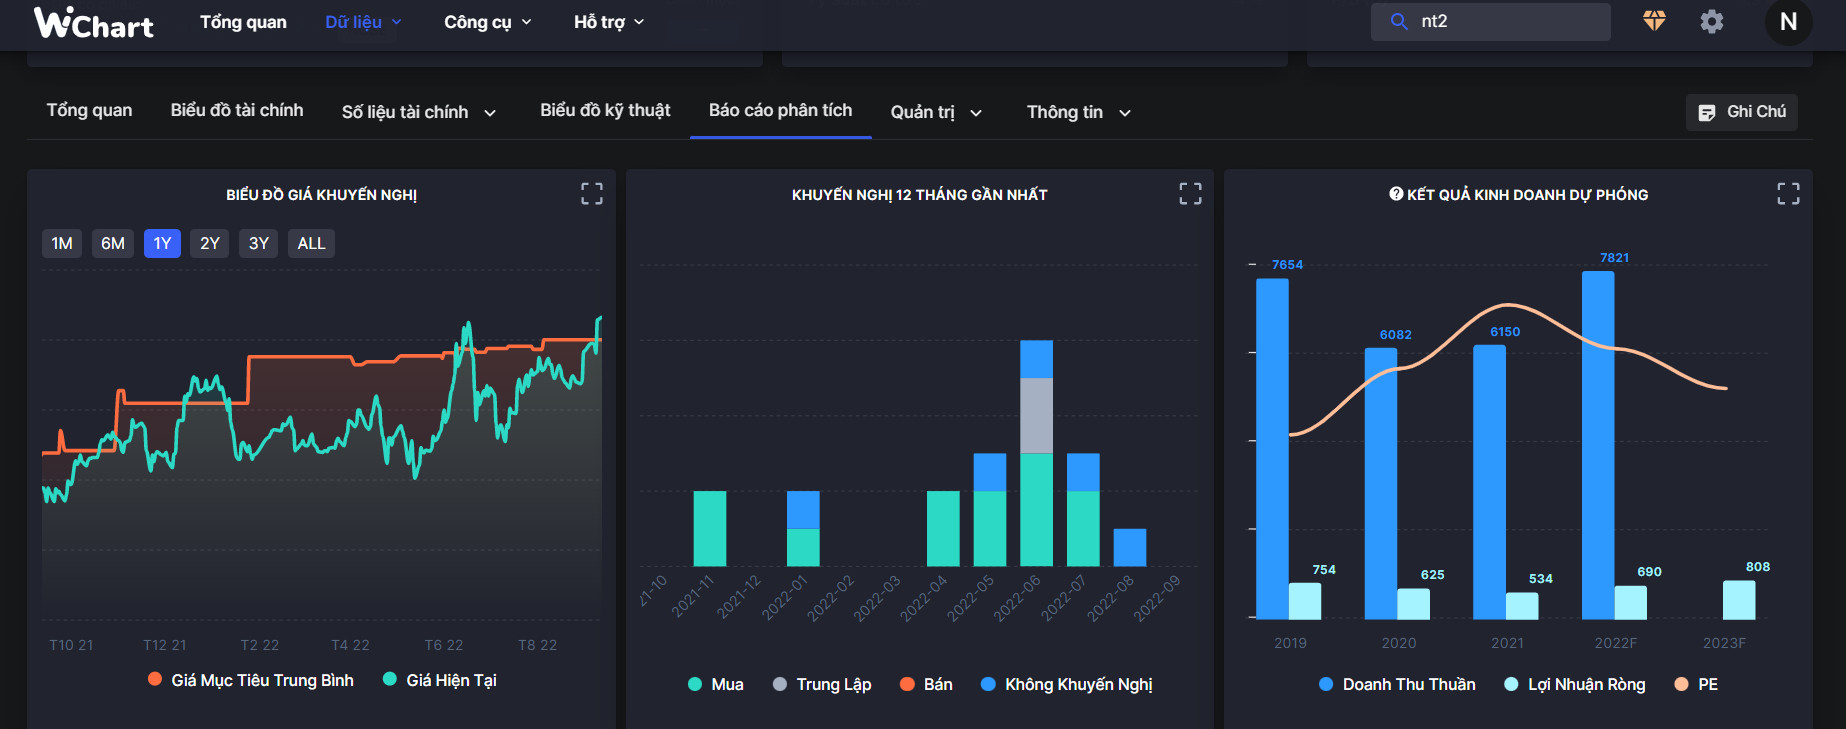Open settings gear icon

point(1711,21)
